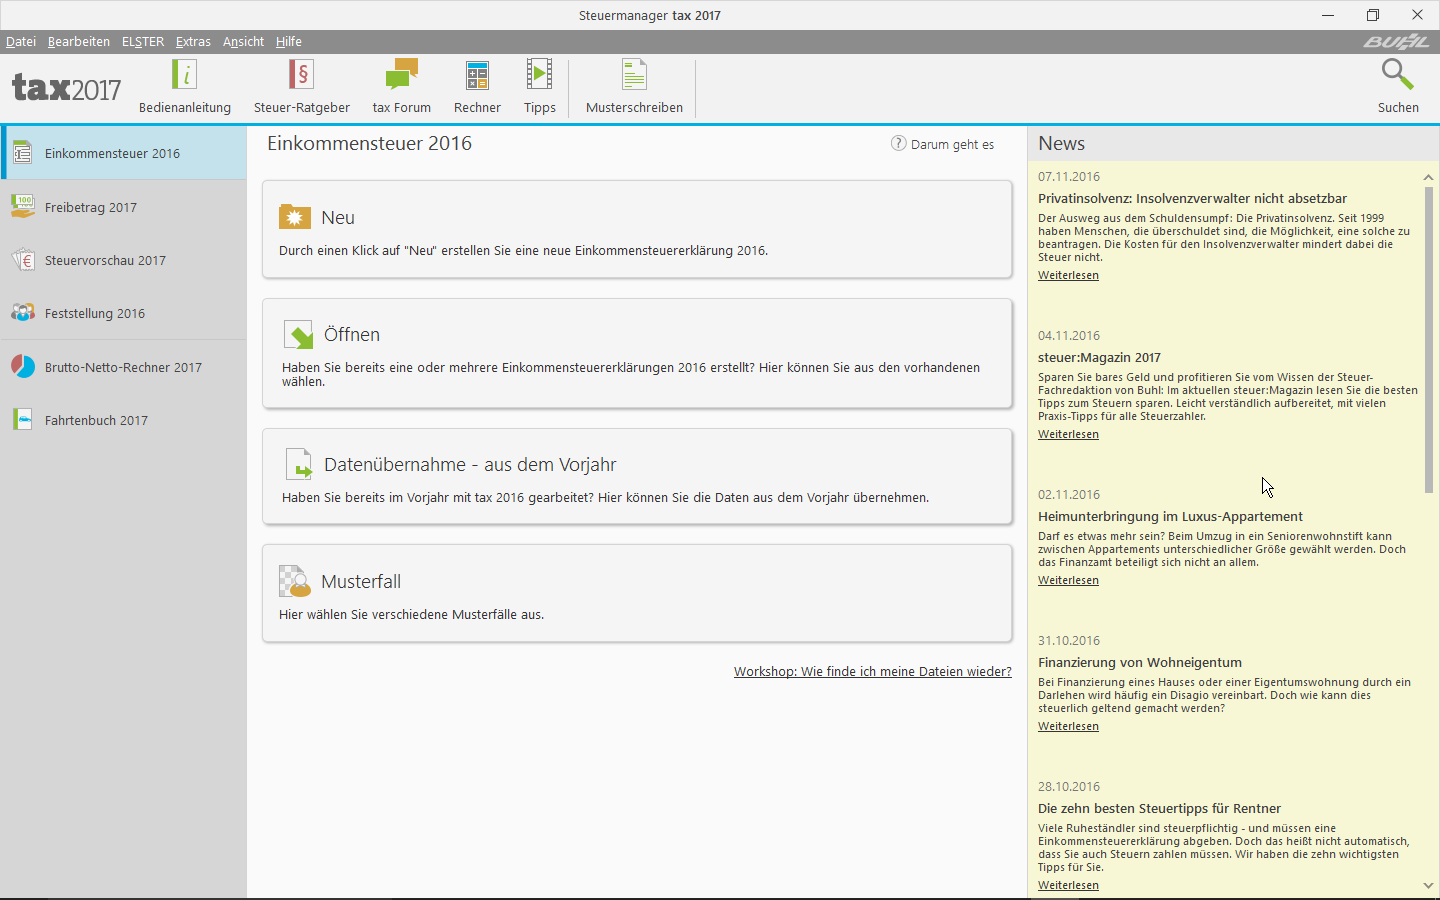This screenshot has height=900, width=1440.
Task: Click the Musterfall person icon
Action: (x=295, y=581)
